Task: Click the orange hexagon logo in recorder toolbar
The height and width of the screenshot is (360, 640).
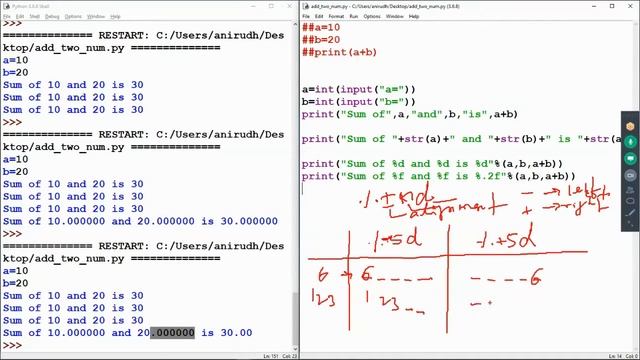Action: [630, 126]
